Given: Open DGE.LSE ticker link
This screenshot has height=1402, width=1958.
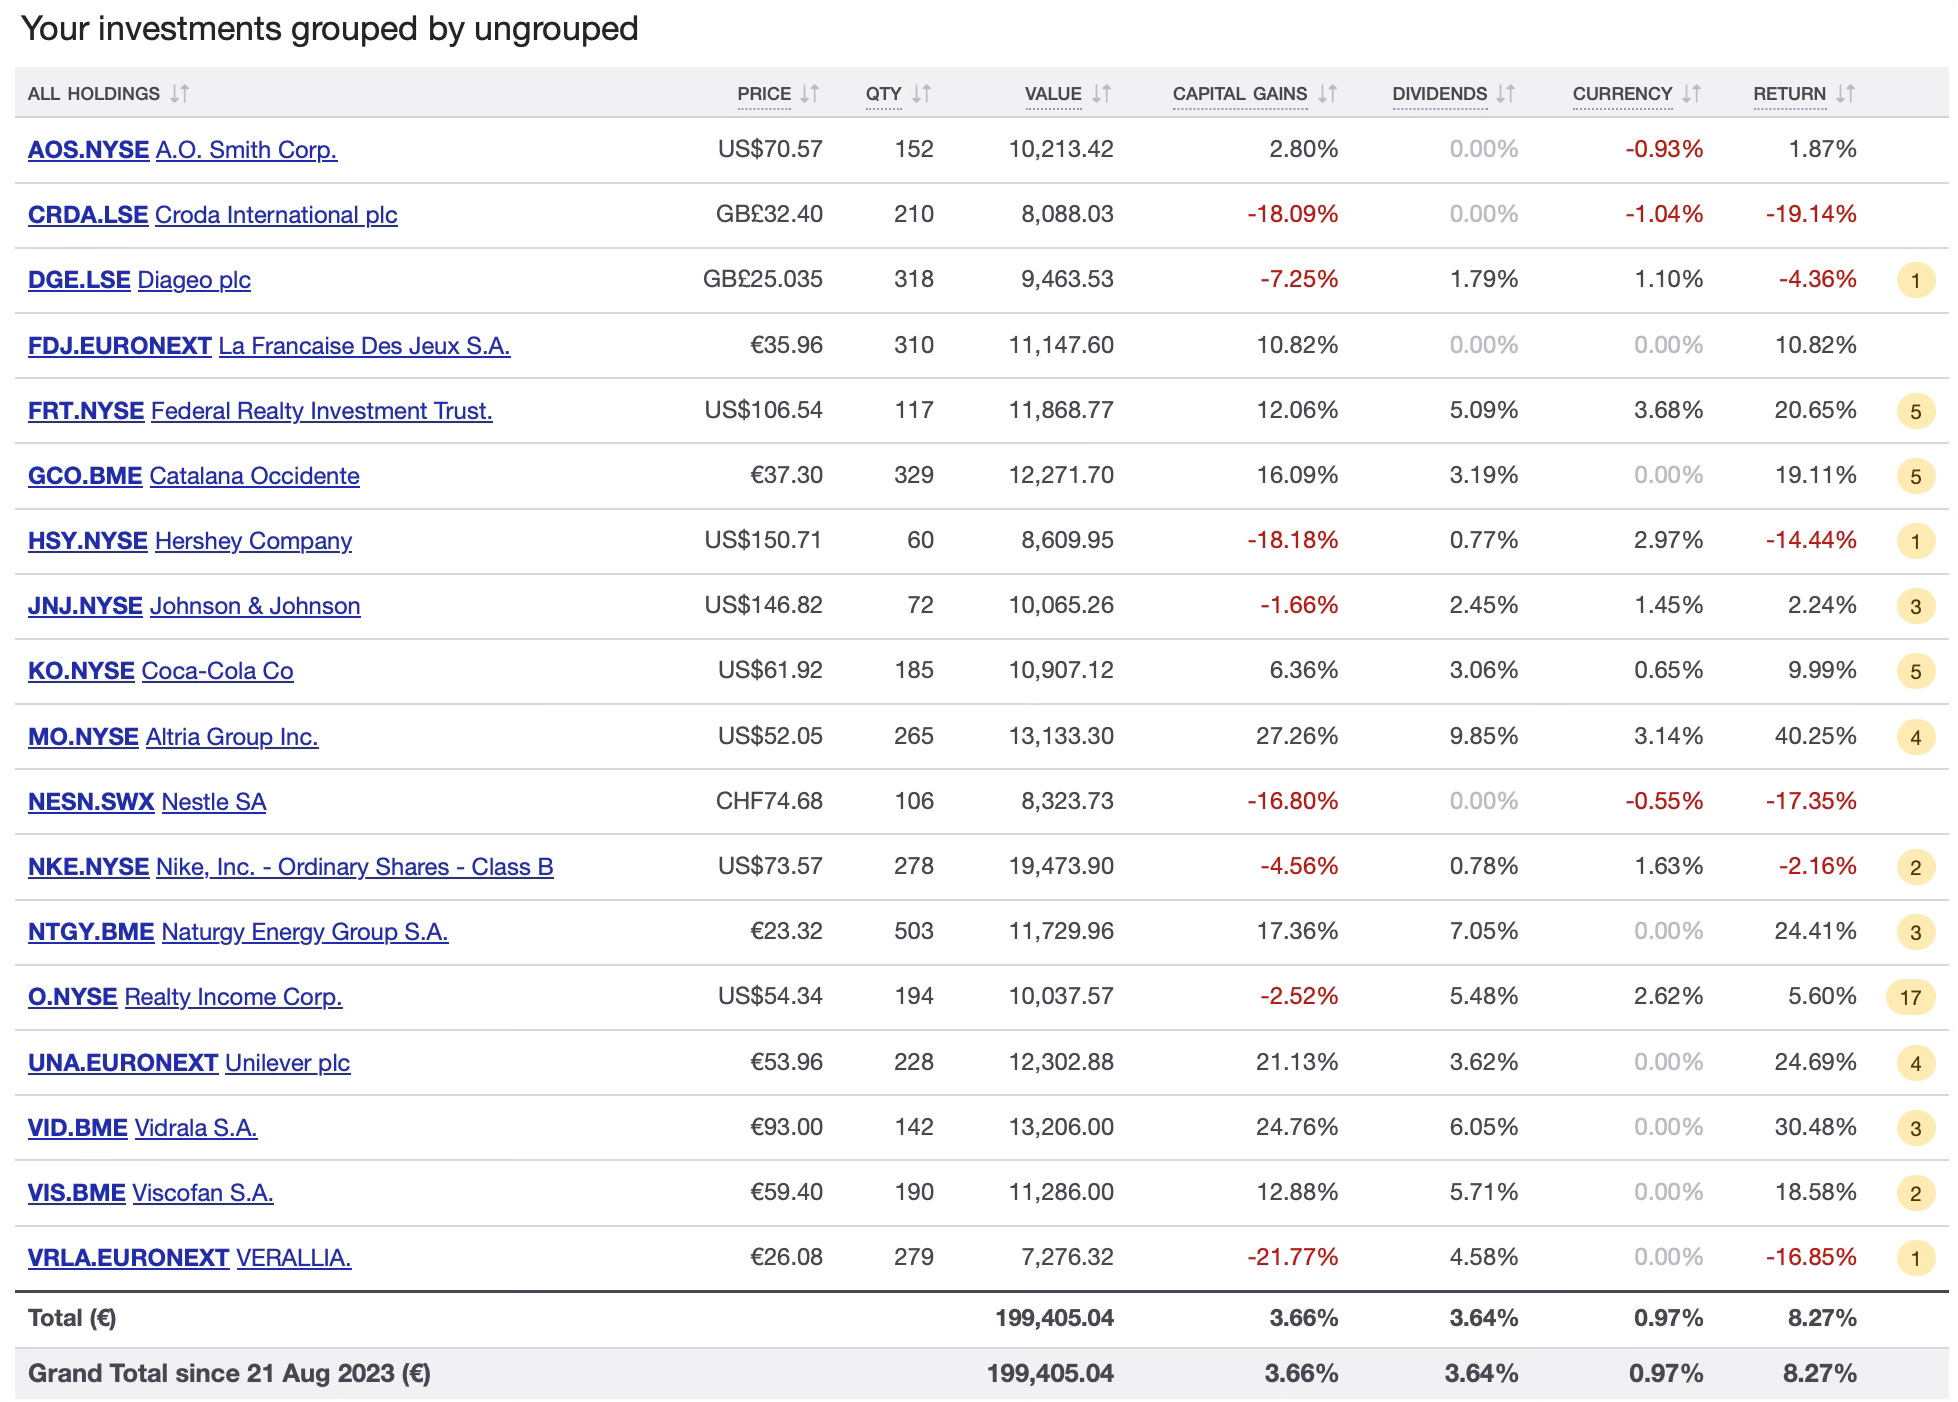Looking at the screenshot, I should click(79, 280).
